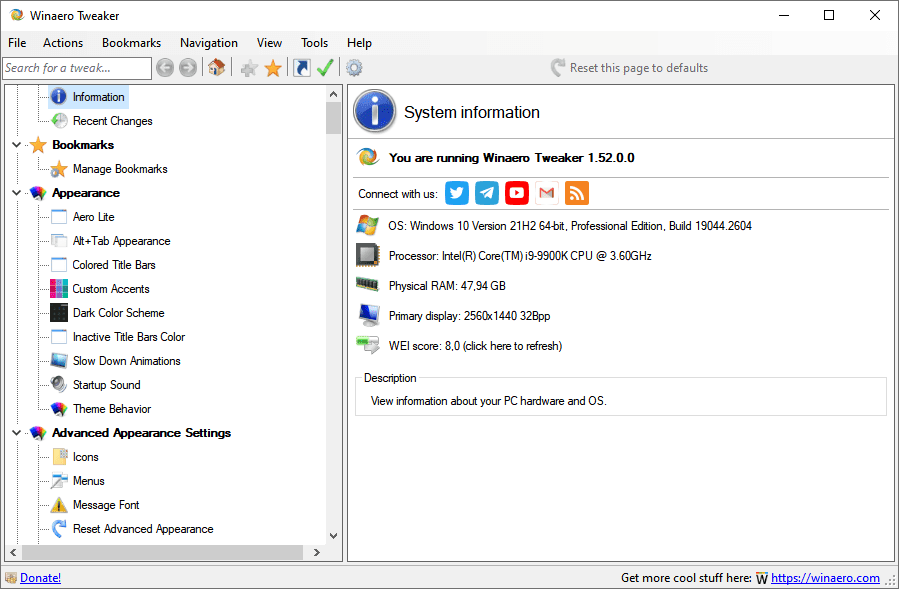The width and height of the screenshot is (899, 589).
Task: Click the tree vertical scrollbar down arrow
Action: click(x=334, y=536)
